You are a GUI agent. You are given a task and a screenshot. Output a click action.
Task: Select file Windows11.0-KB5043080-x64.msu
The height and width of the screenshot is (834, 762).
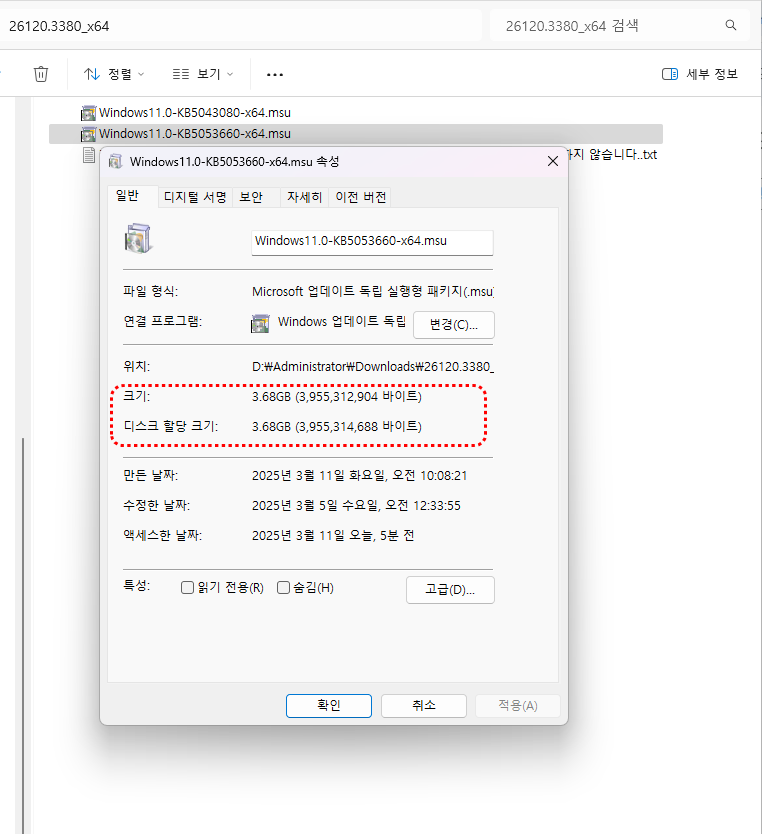point(195,113)
